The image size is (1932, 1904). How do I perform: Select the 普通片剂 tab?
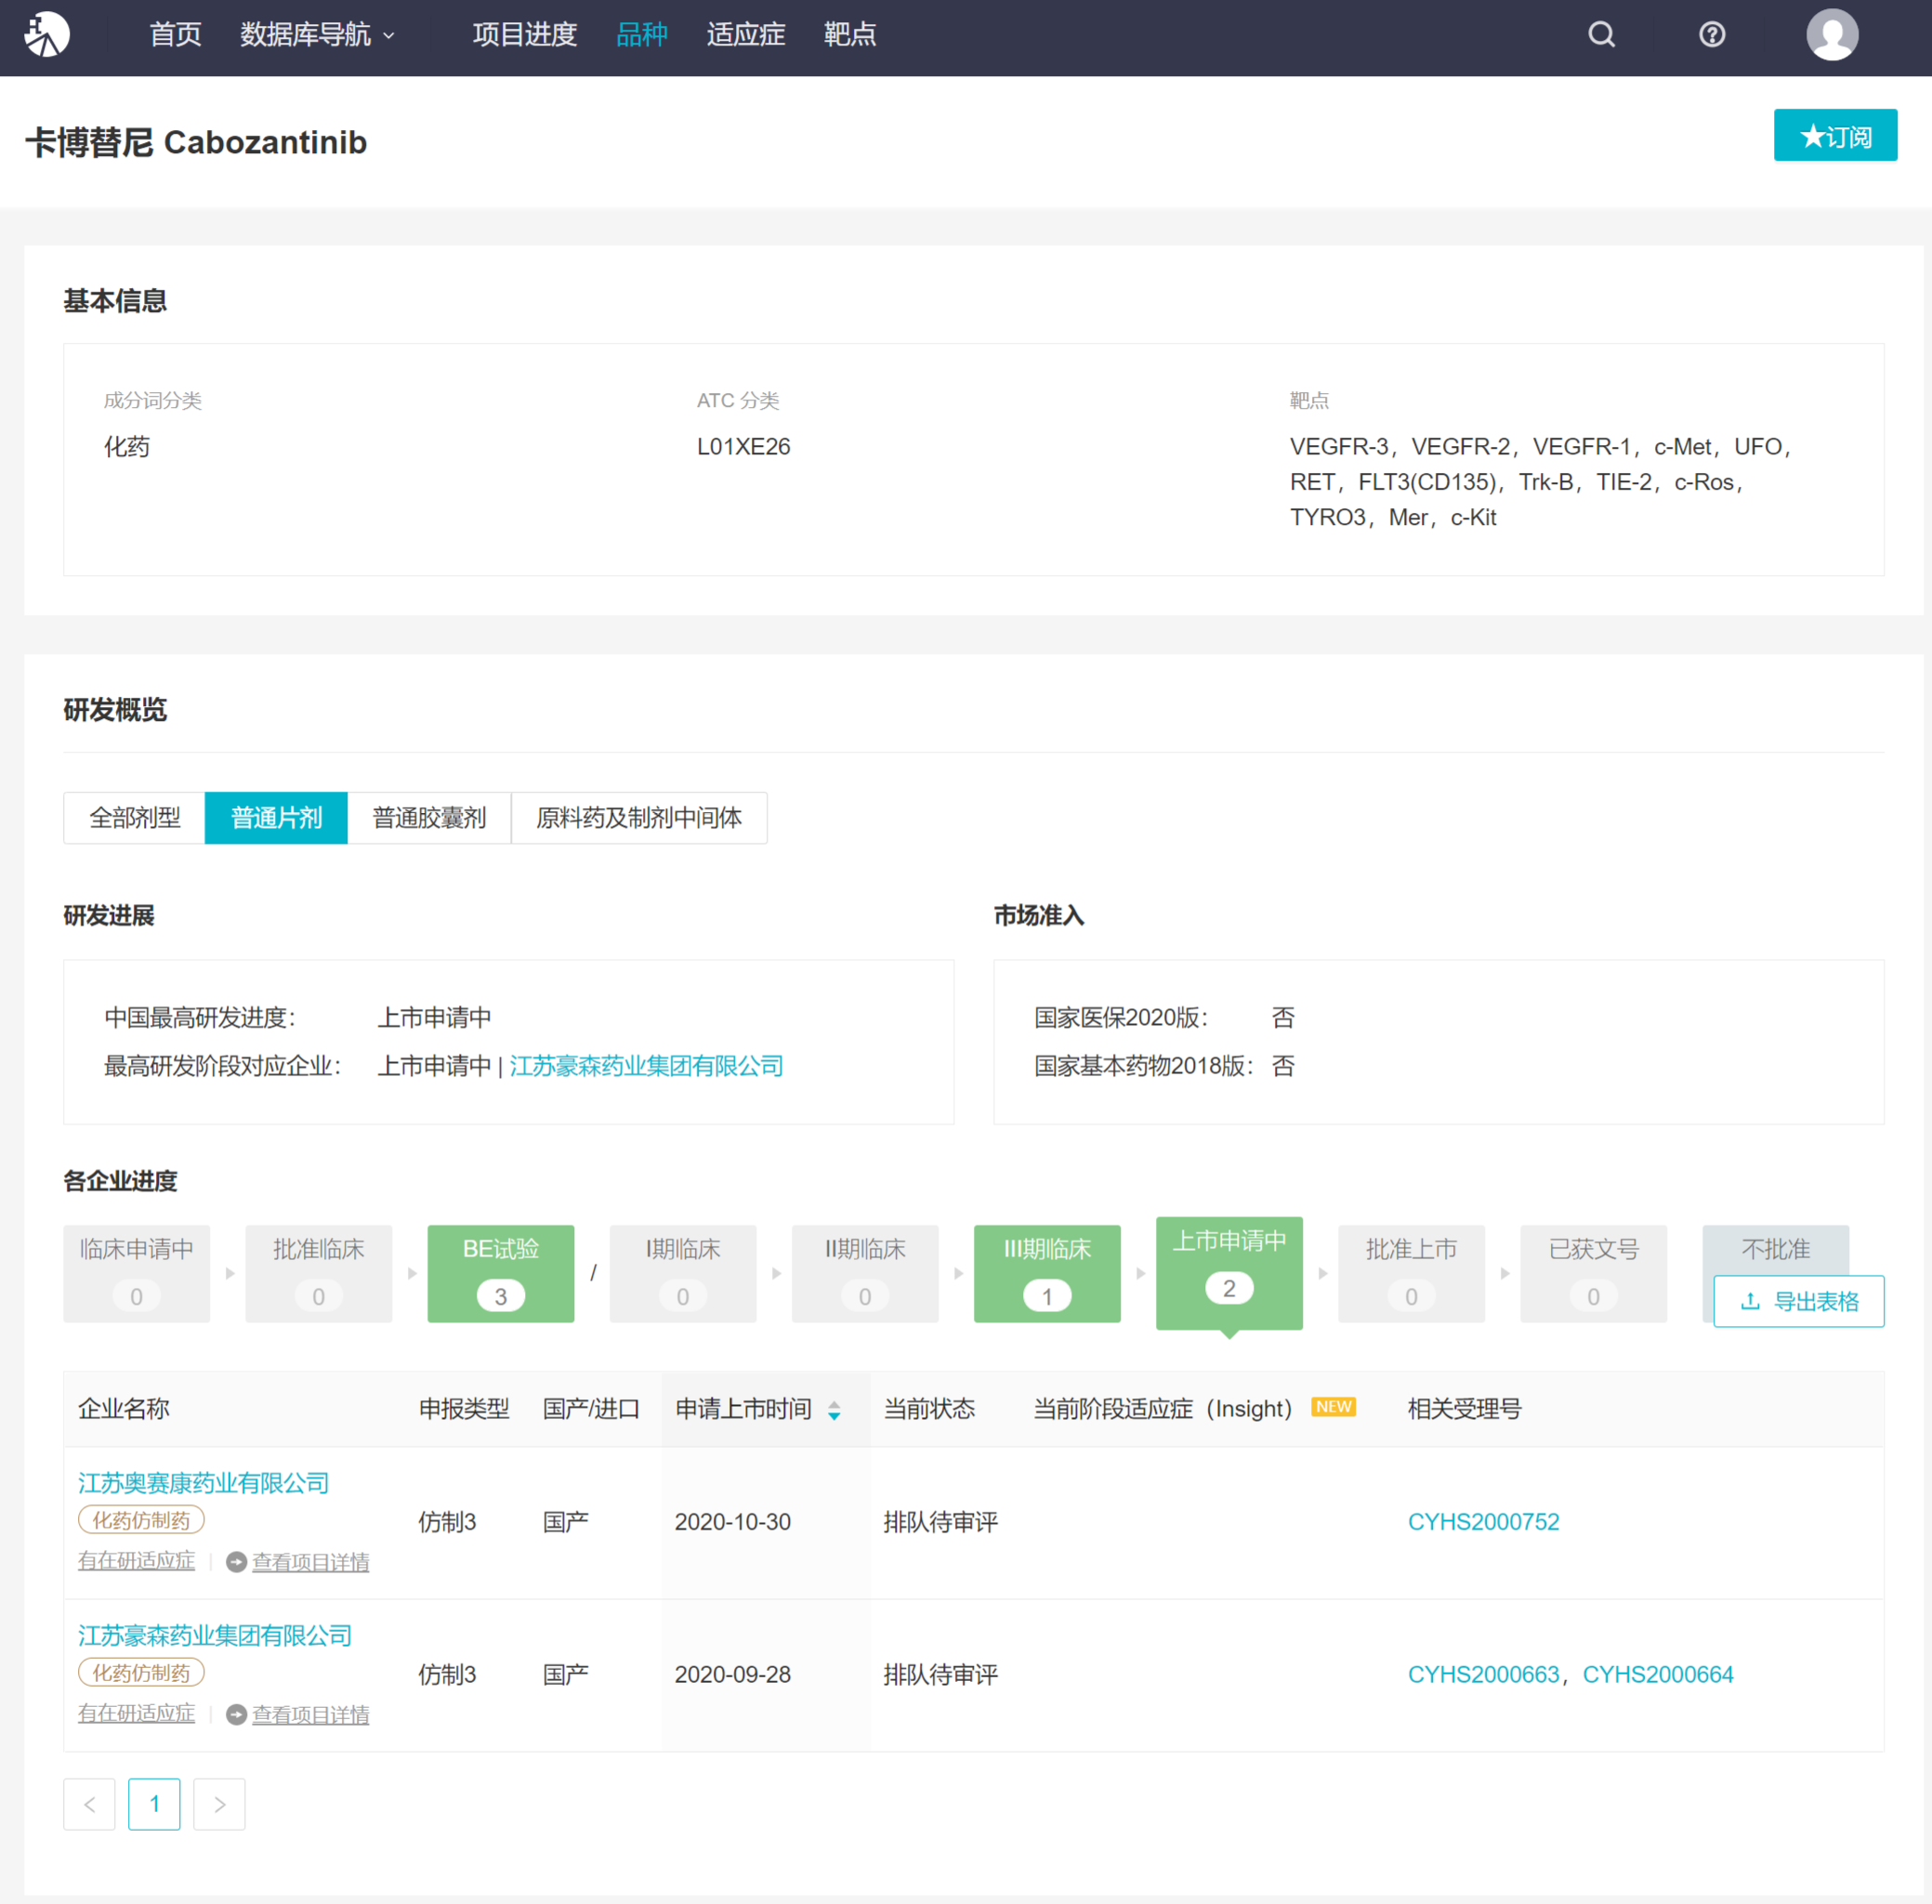pyautogui.click(x=276, y=818)
